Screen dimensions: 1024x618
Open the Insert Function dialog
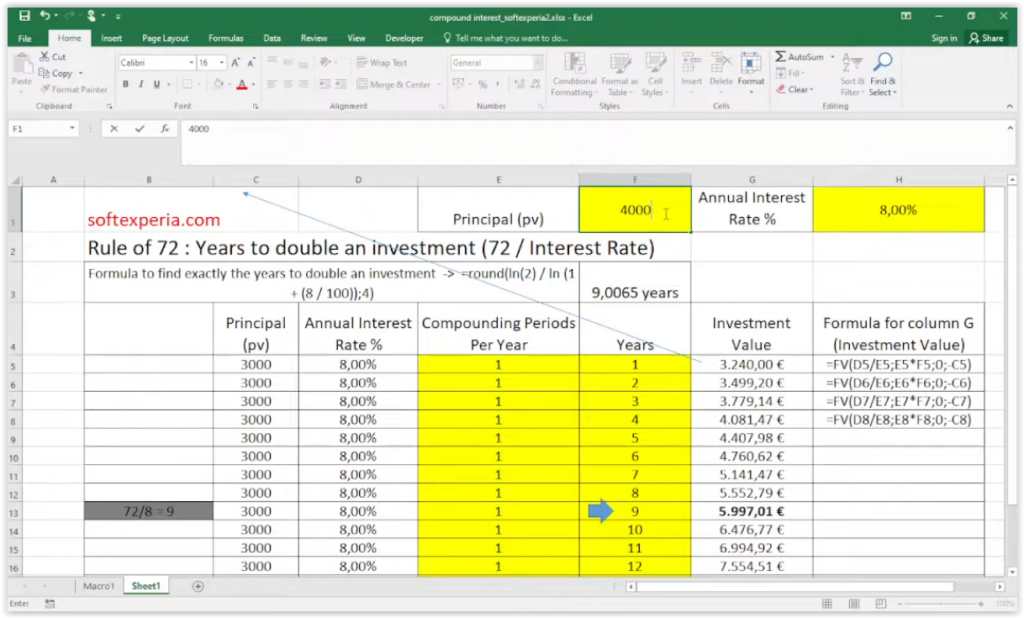point(165,129)
